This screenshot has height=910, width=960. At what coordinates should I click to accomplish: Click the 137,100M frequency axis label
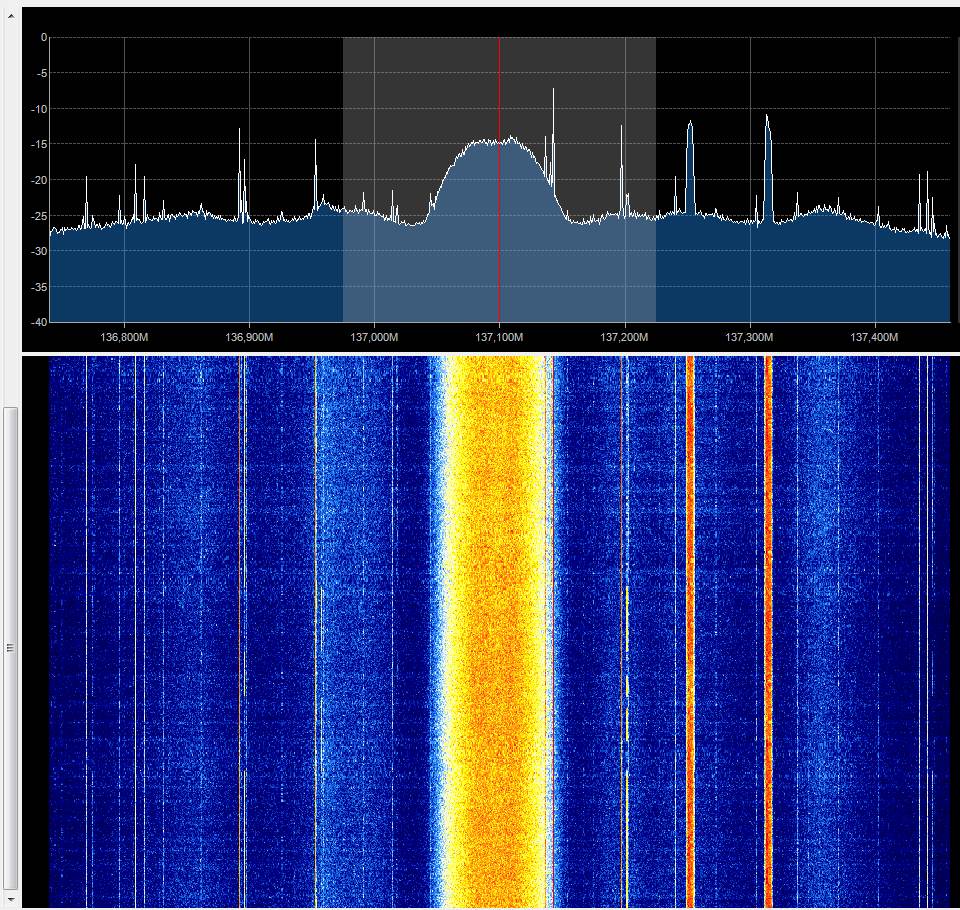(499, 337)
